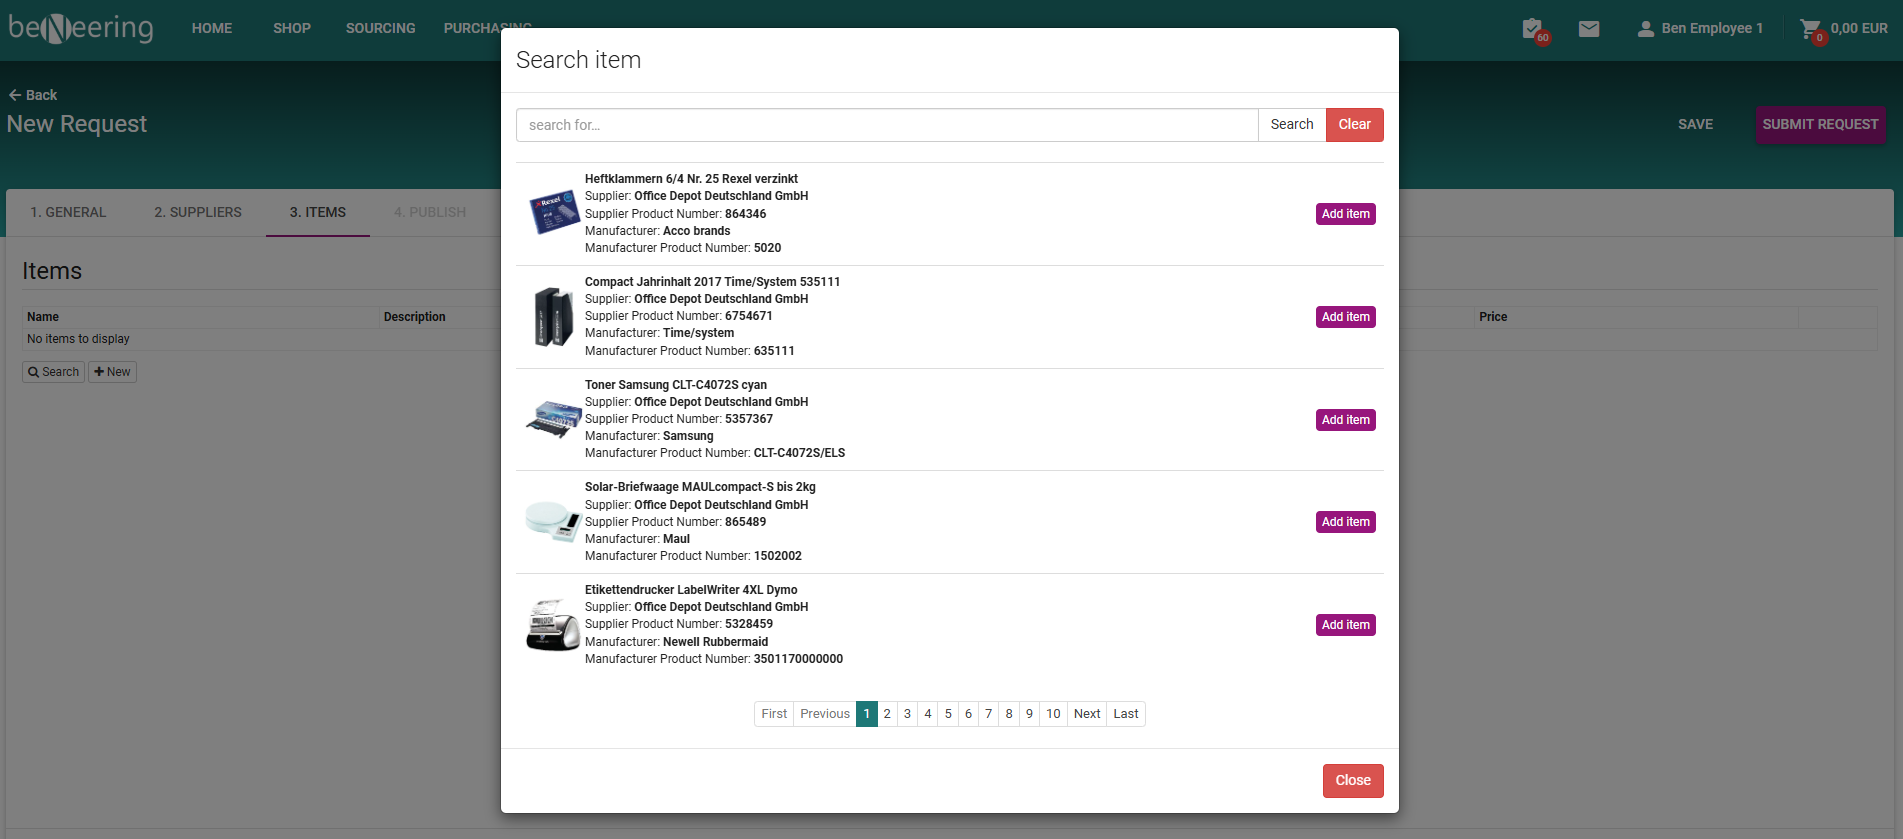Click the Samsung toner product image
The width and height of the screenshot is (1903, 839).
[553, 419]
